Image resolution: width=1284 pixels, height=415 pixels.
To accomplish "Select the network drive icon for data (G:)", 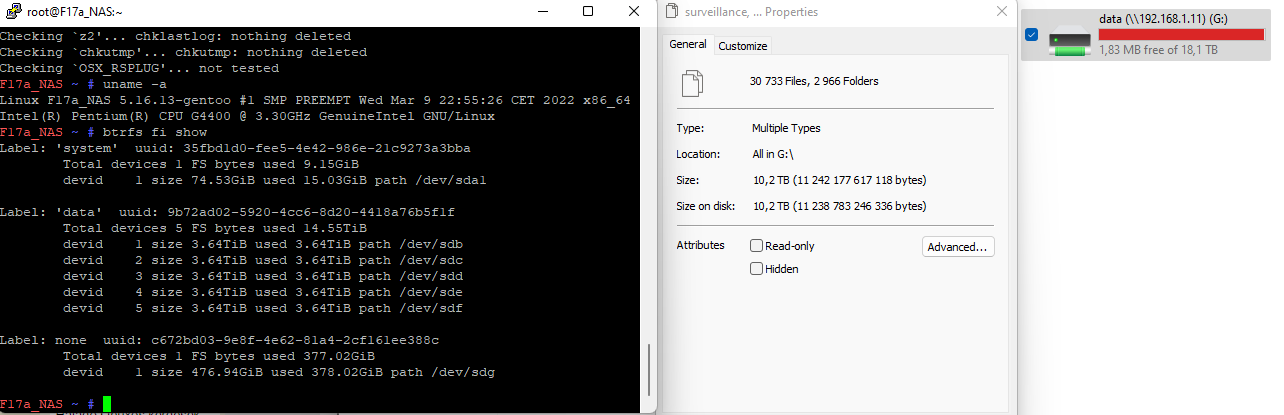I will pyautogui.click(x=1070, y=42).
